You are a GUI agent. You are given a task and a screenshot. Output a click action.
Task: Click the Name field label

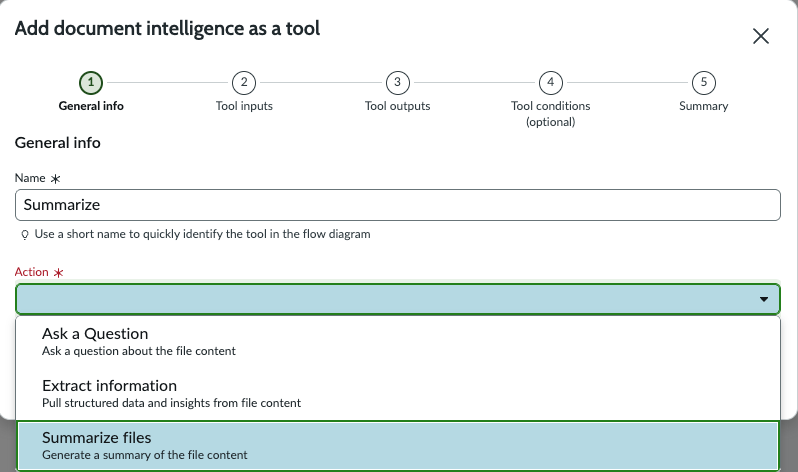30,178
